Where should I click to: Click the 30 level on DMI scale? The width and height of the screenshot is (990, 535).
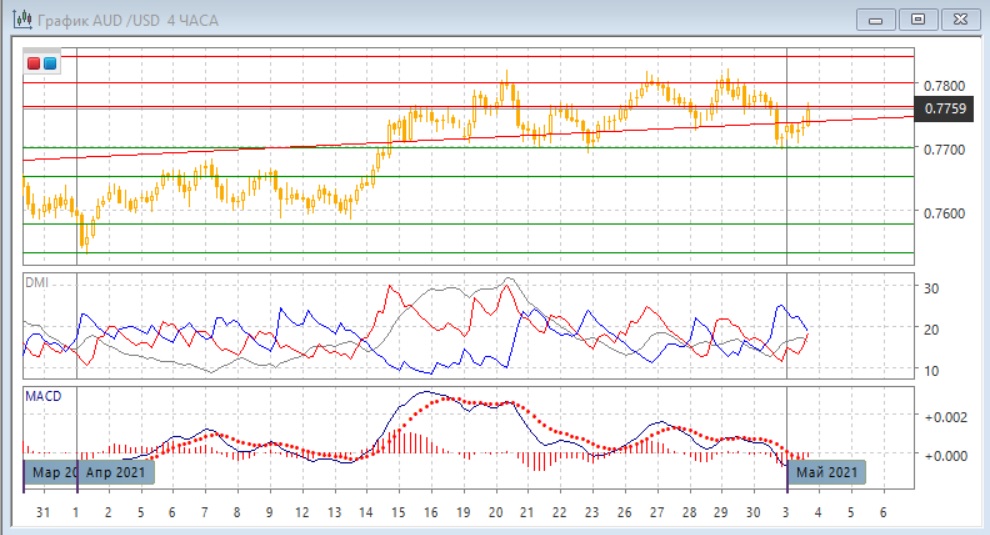click(x=931, y=288)
